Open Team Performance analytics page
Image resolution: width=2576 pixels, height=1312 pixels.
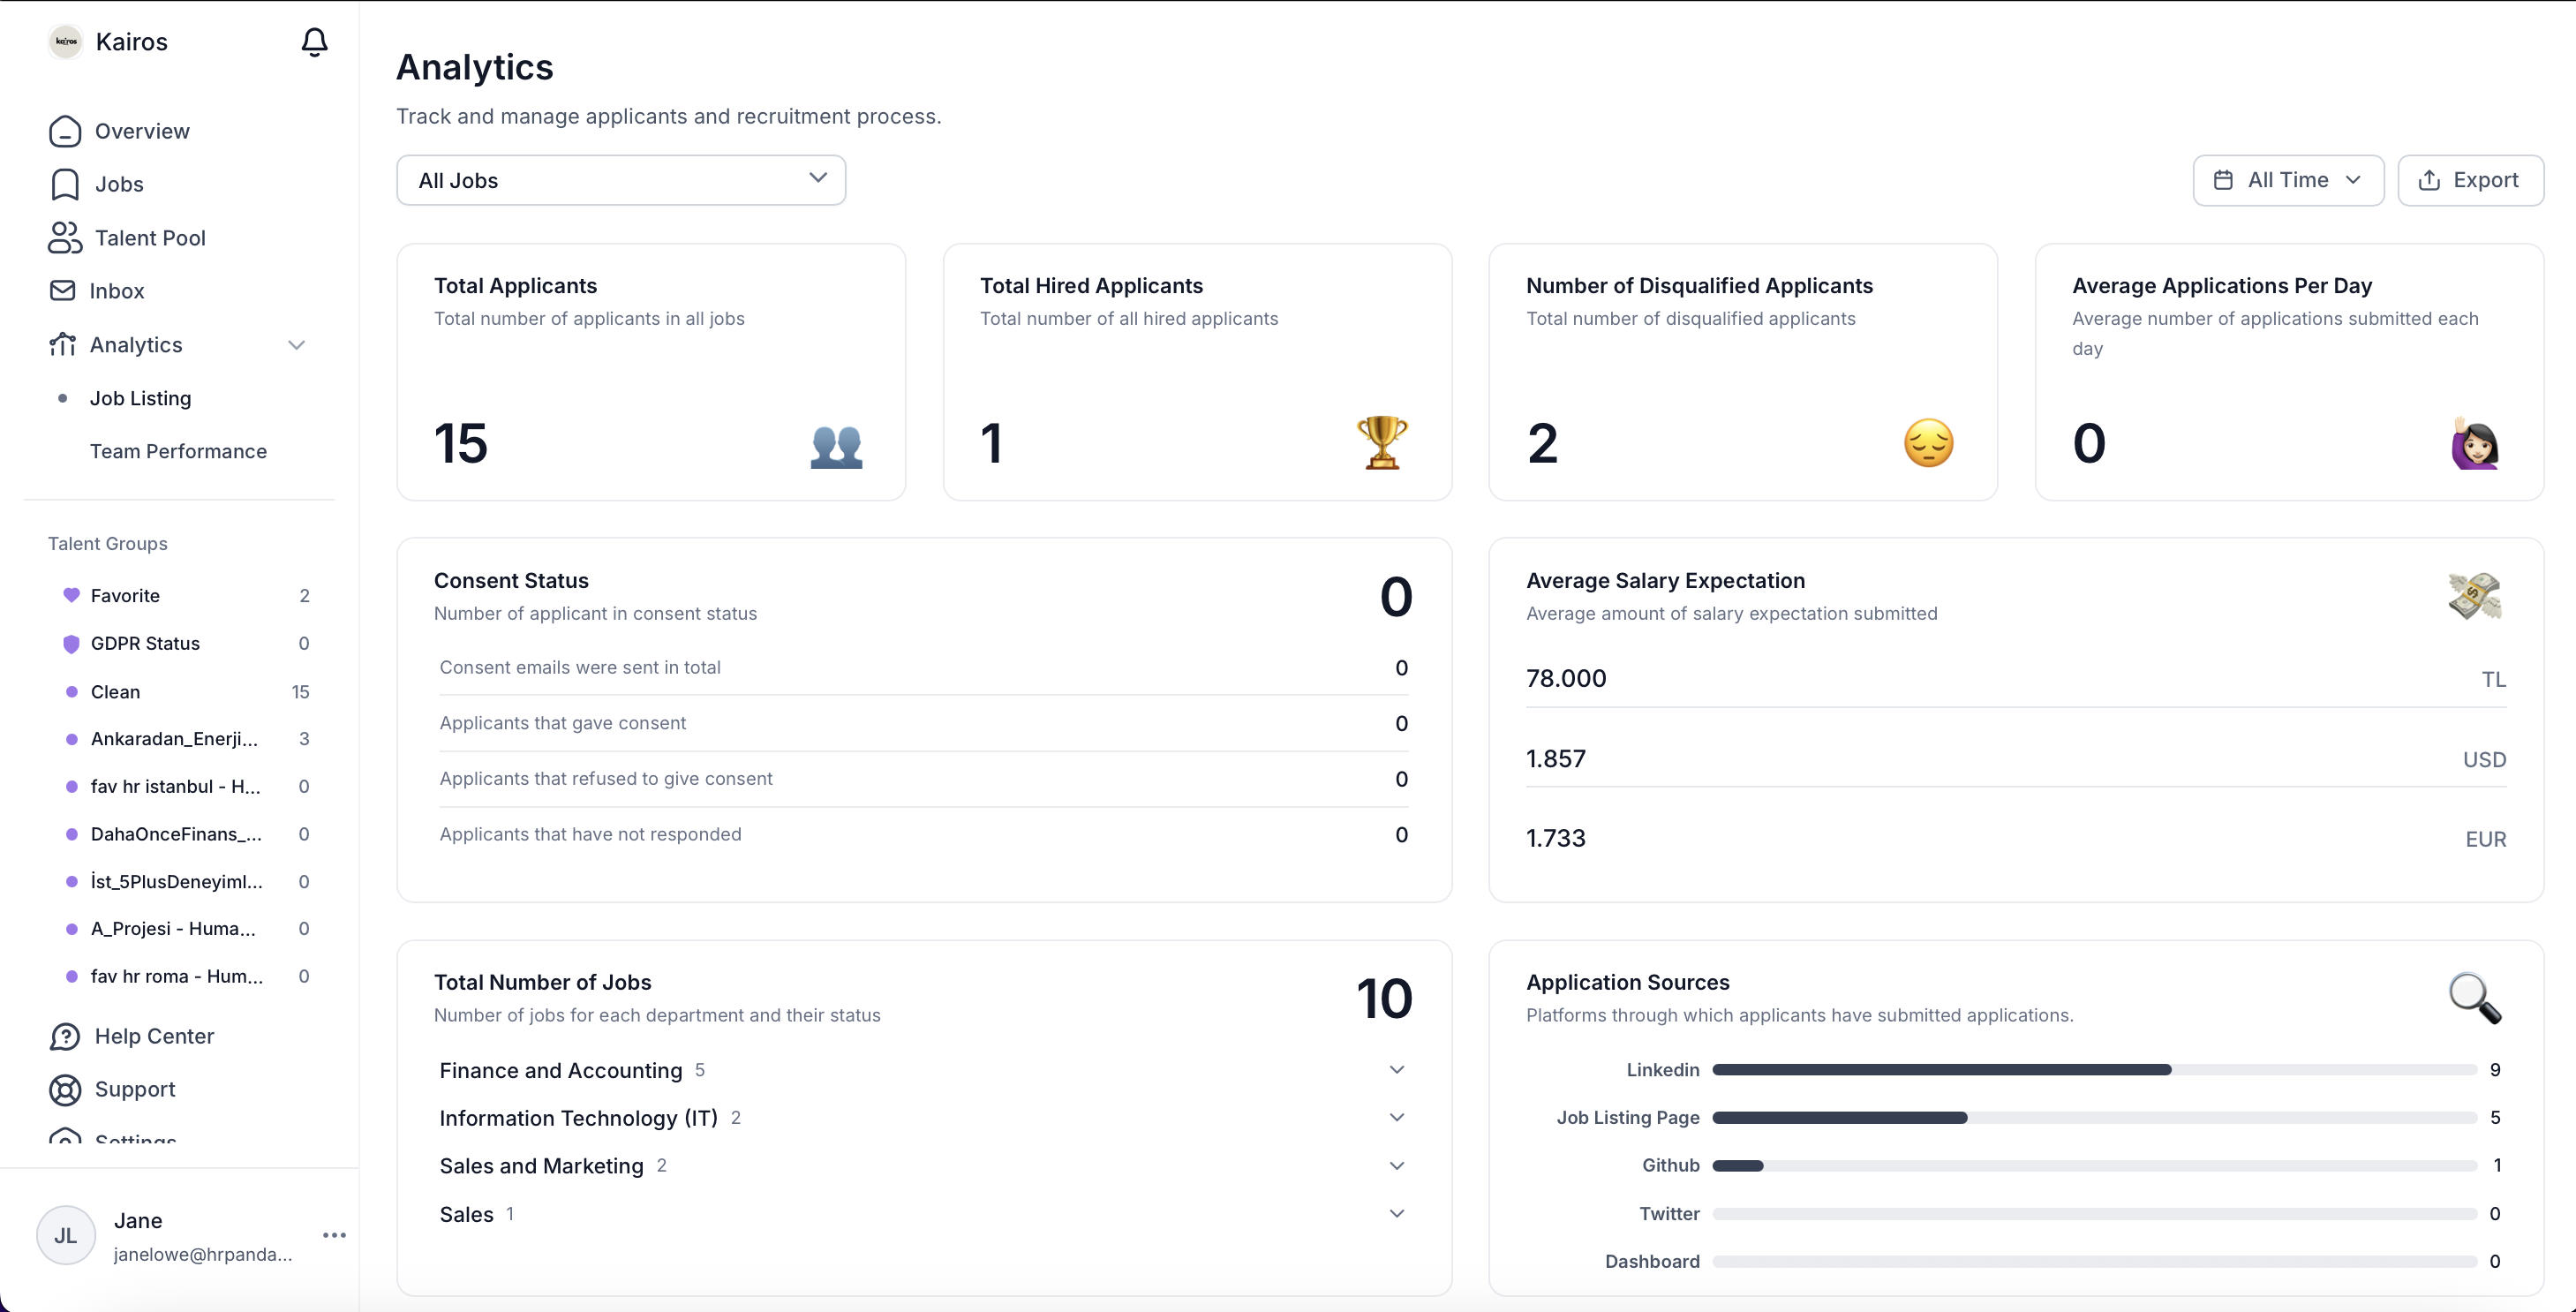[x=178, y=451]
